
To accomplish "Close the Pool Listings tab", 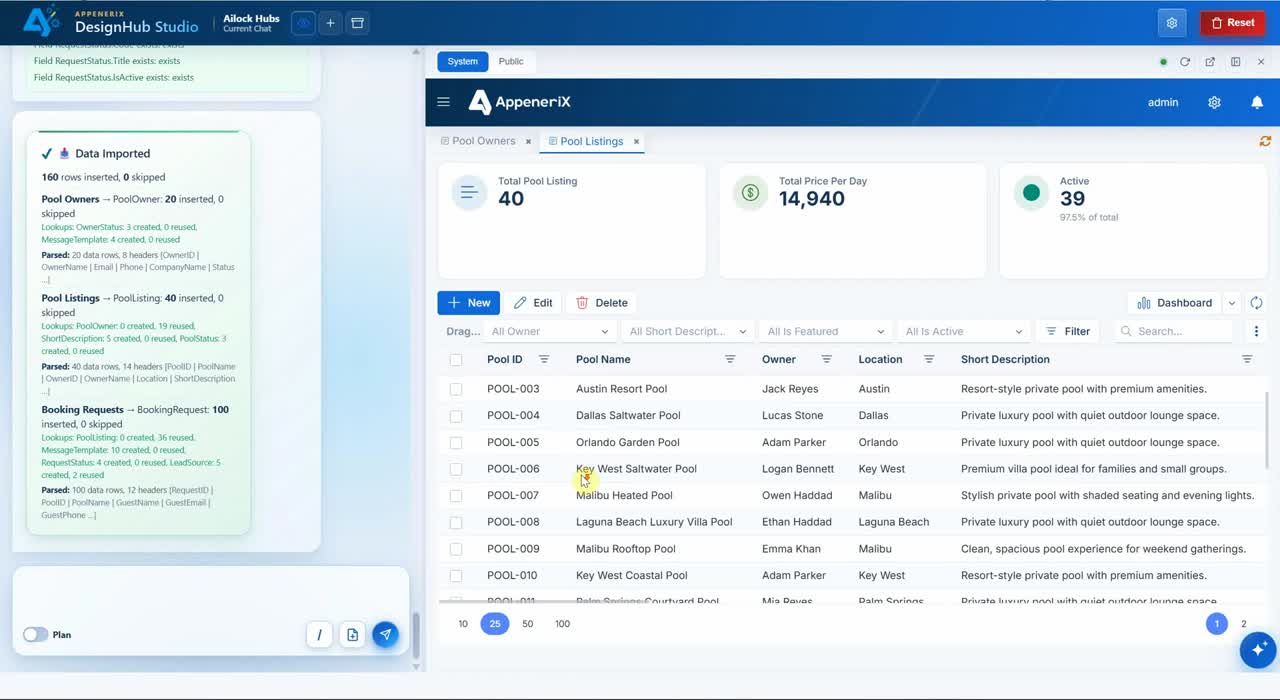I will pos(636,141).
